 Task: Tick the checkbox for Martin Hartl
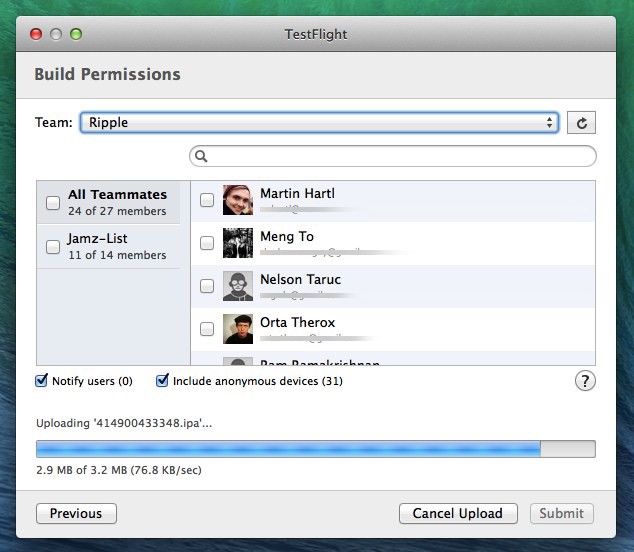tap(207, 200)
